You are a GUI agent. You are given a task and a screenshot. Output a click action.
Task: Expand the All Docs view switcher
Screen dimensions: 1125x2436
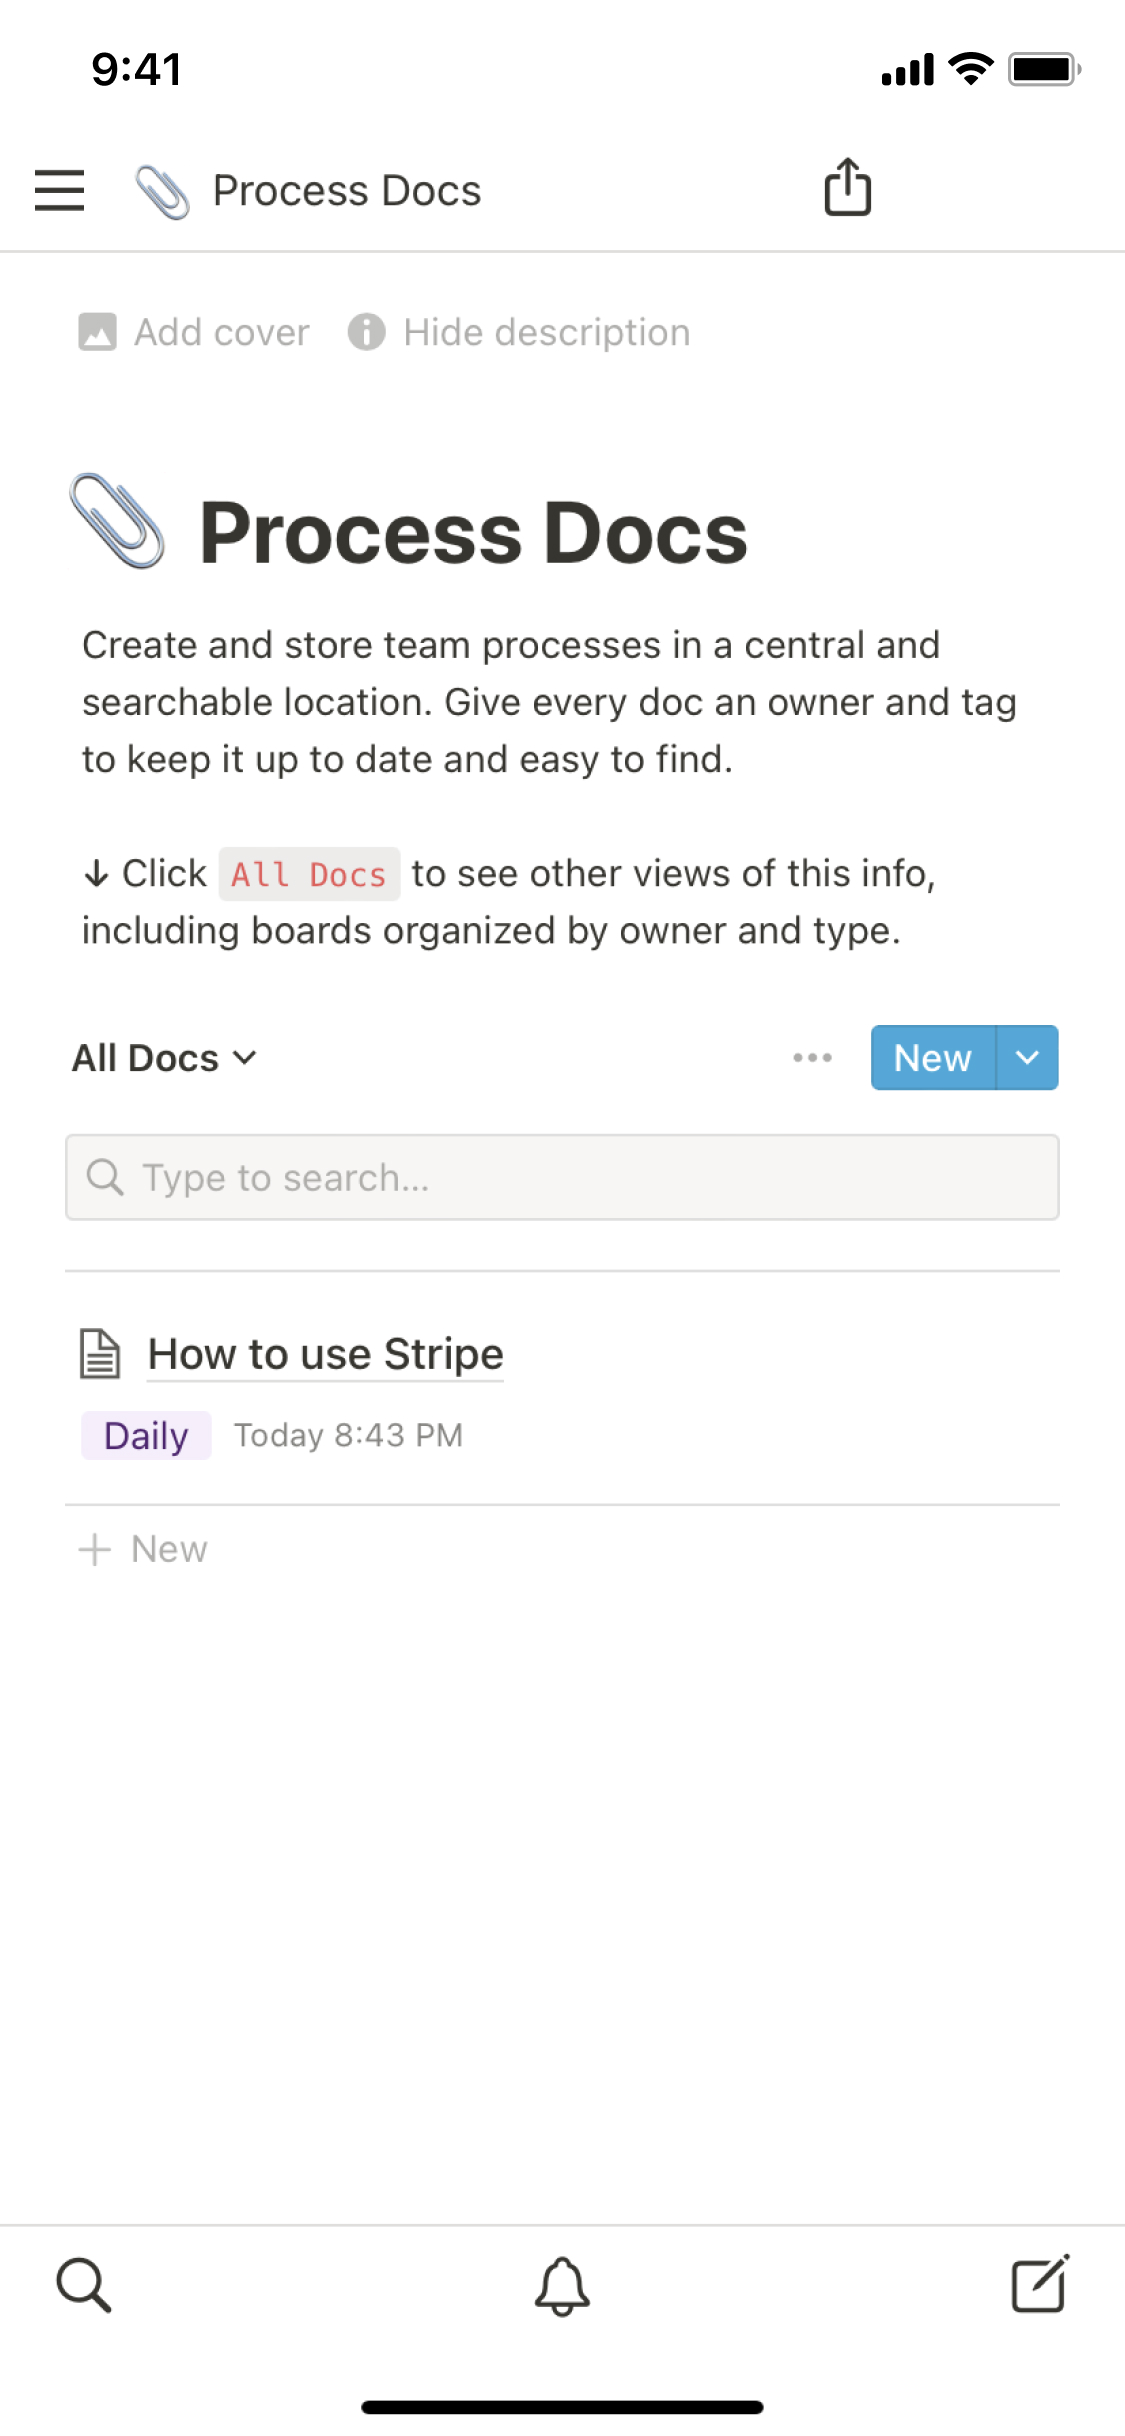tap(165, 1058)
